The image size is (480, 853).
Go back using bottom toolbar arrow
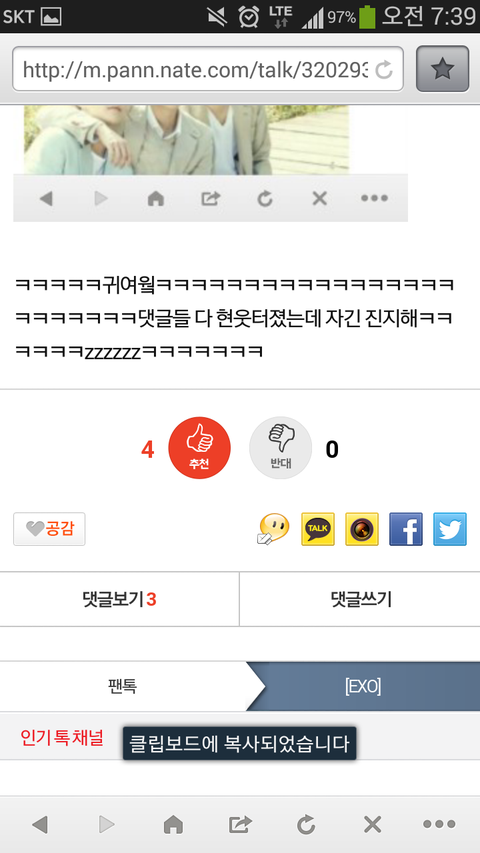coord(40,825)
